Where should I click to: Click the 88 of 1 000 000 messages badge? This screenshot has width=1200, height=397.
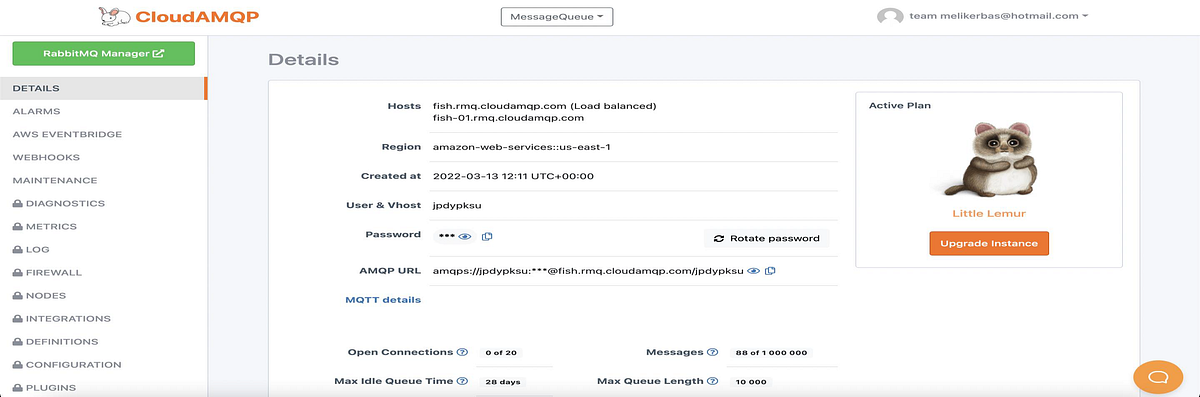[771, 352]
